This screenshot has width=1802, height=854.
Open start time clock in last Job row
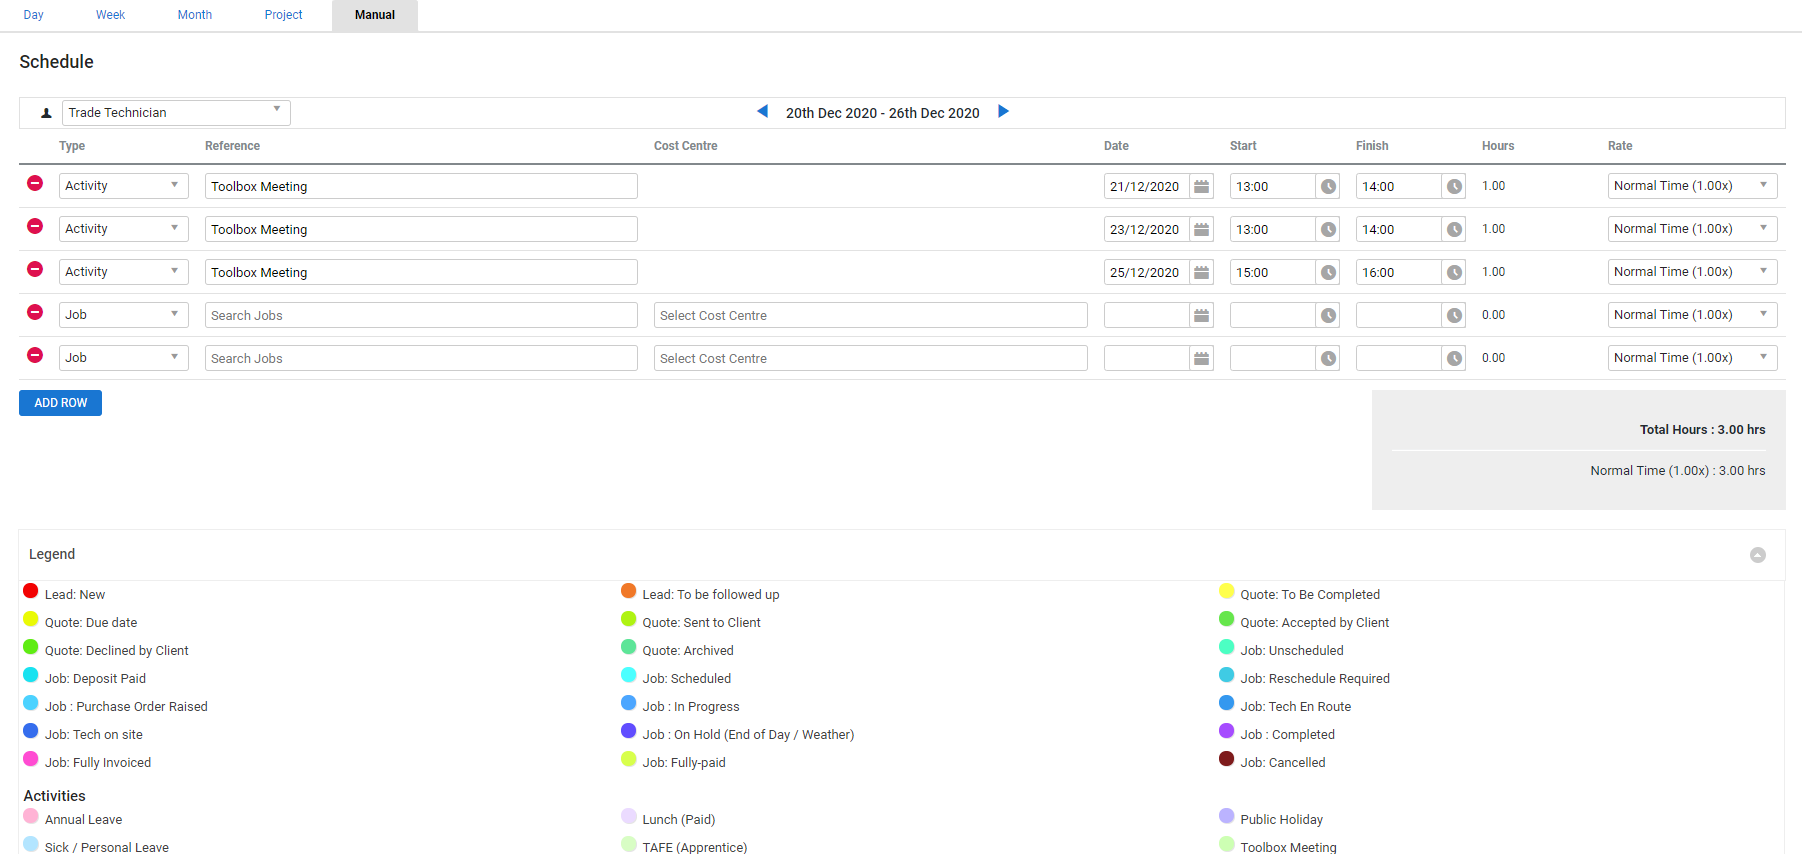tap(1328, 358)
